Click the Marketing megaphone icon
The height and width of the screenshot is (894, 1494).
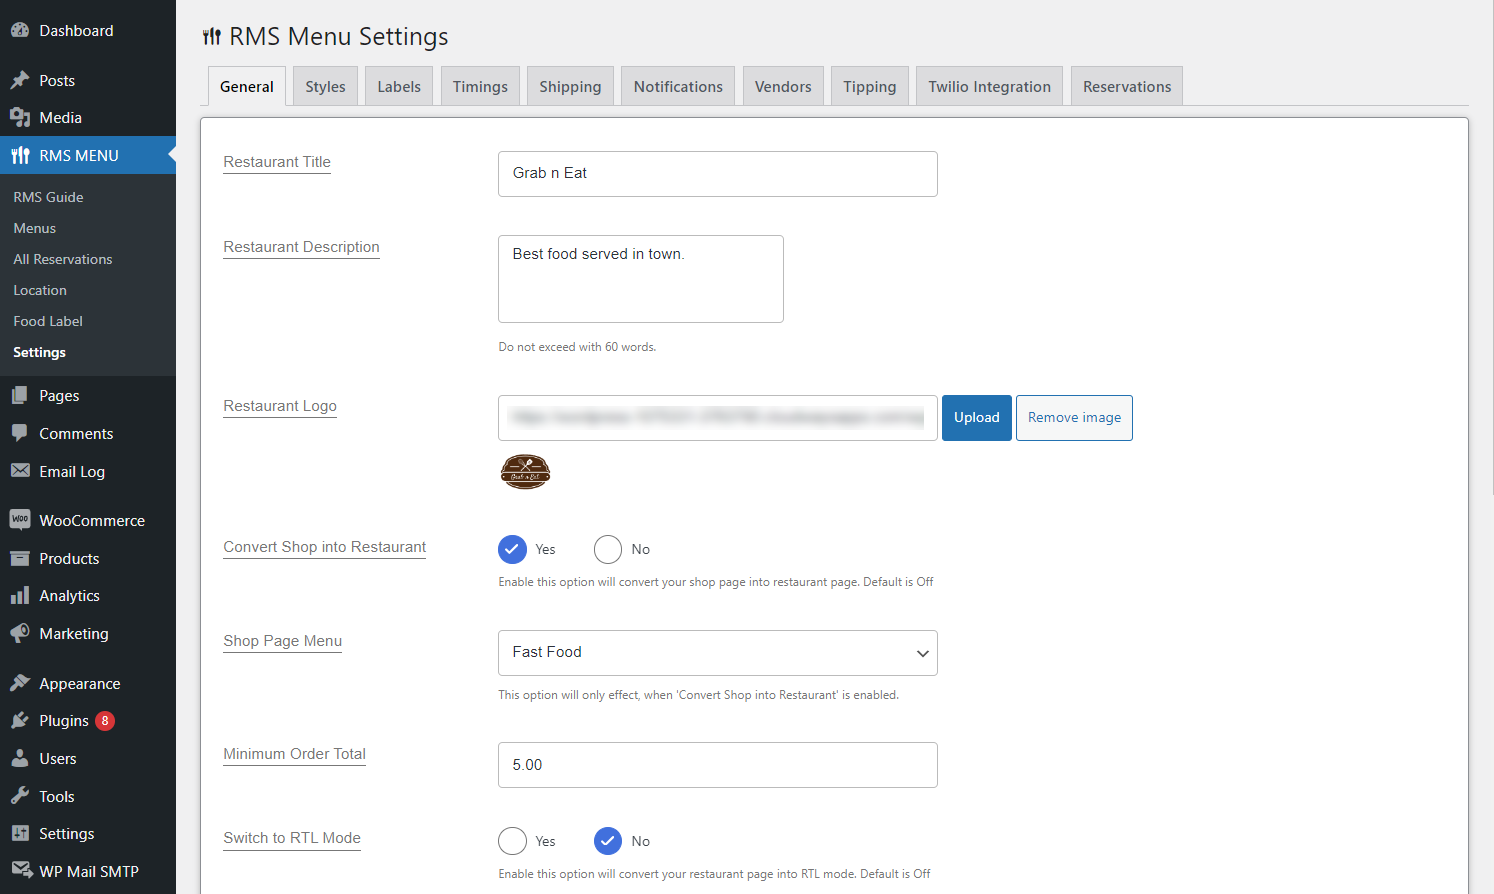tap(20, 634)
